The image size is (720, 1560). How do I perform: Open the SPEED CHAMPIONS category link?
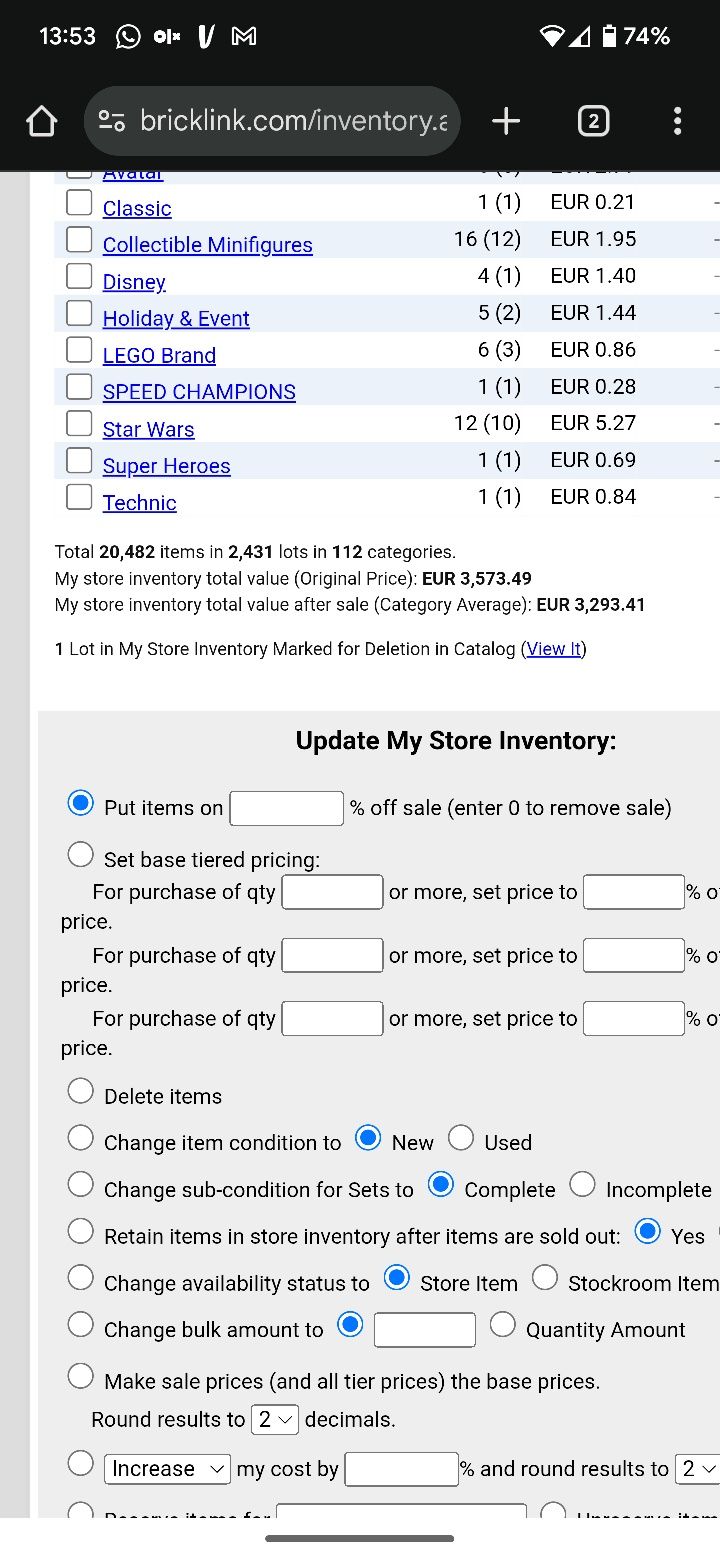click(199, 392)
